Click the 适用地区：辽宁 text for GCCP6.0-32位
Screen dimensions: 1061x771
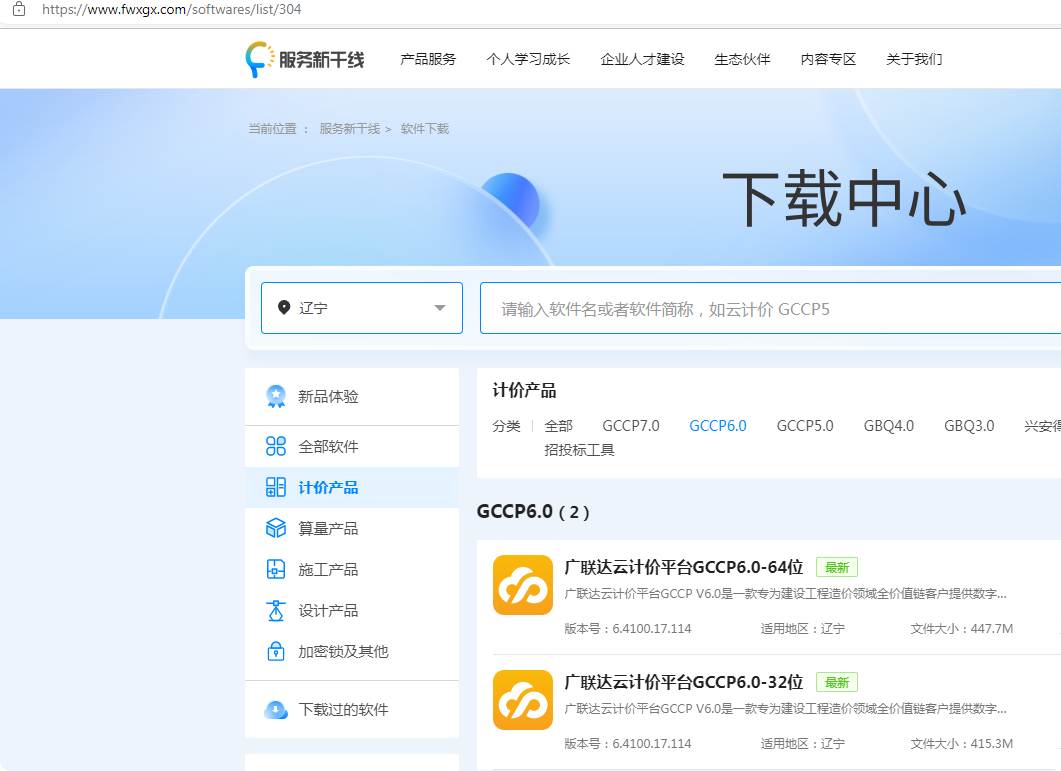pos(803,744)
